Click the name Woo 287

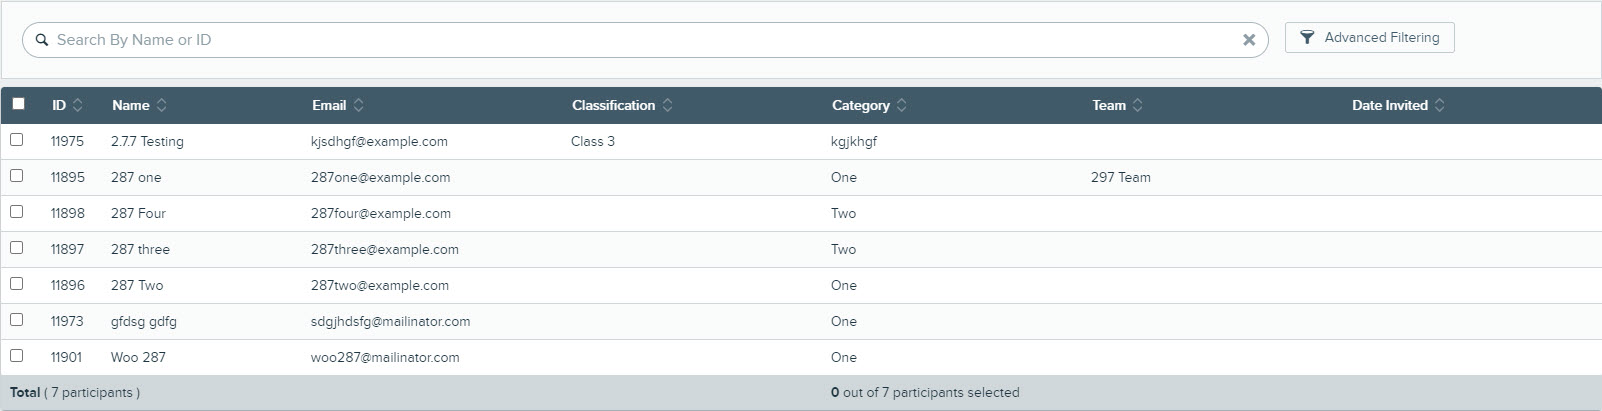pos(138,357)
